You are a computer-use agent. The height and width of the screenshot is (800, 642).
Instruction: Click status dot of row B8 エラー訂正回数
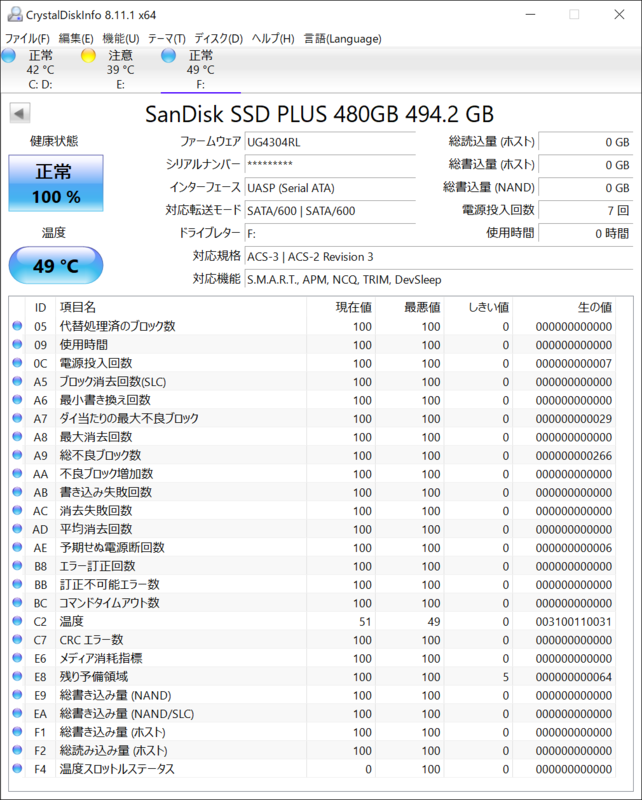point(17,565)
